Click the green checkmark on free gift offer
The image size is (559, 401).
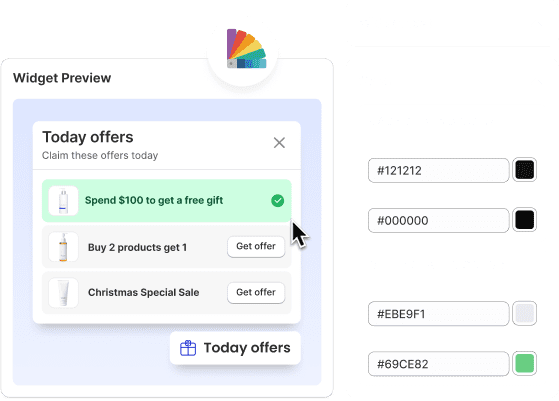(x=277, y=201)
